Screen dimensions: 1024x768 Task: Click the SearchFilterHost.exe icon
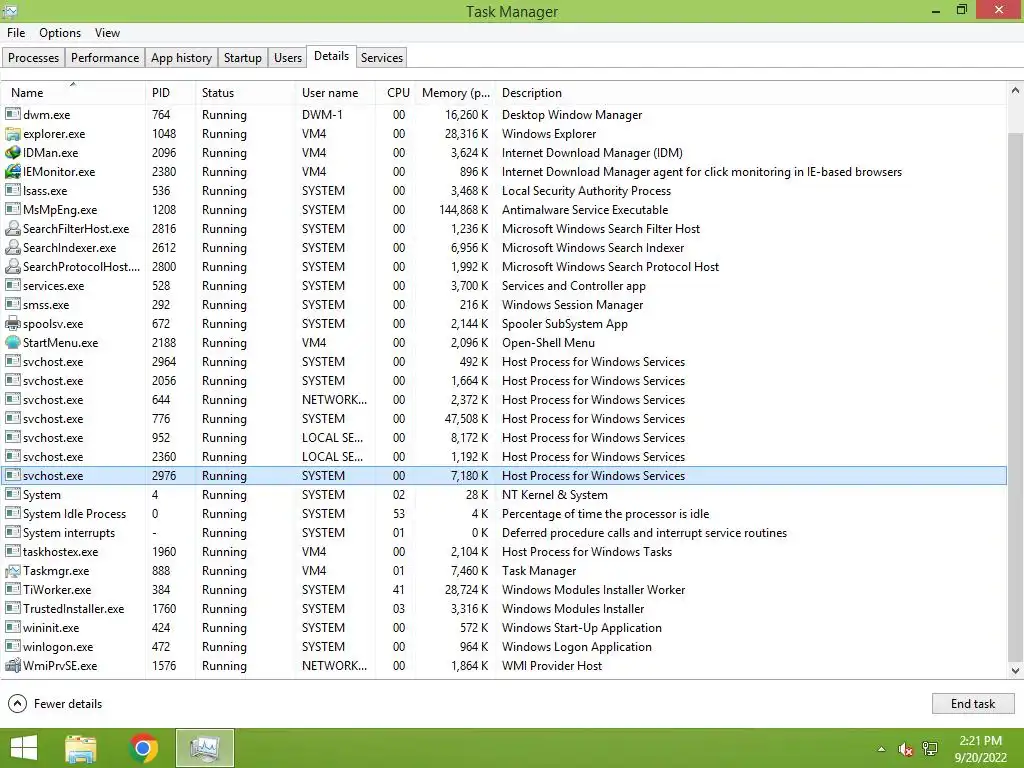pyautogui.click(x=12, y=228)
